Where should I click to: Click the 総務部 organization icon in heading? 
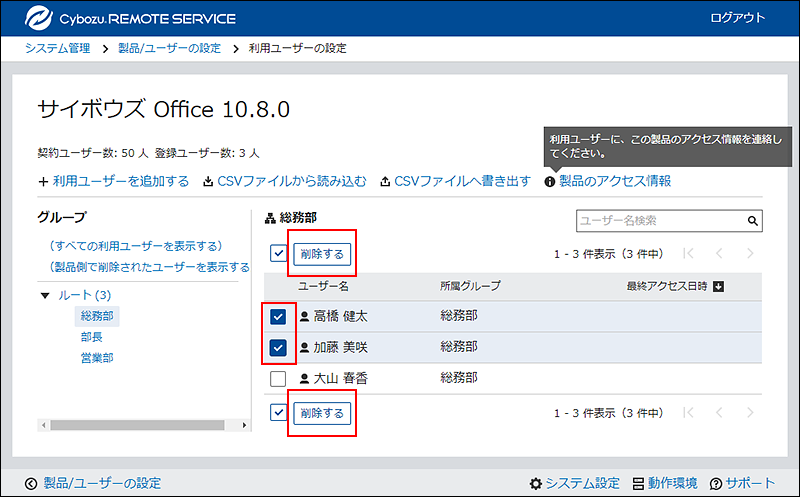pyautogui.click(x=270, y=219)
